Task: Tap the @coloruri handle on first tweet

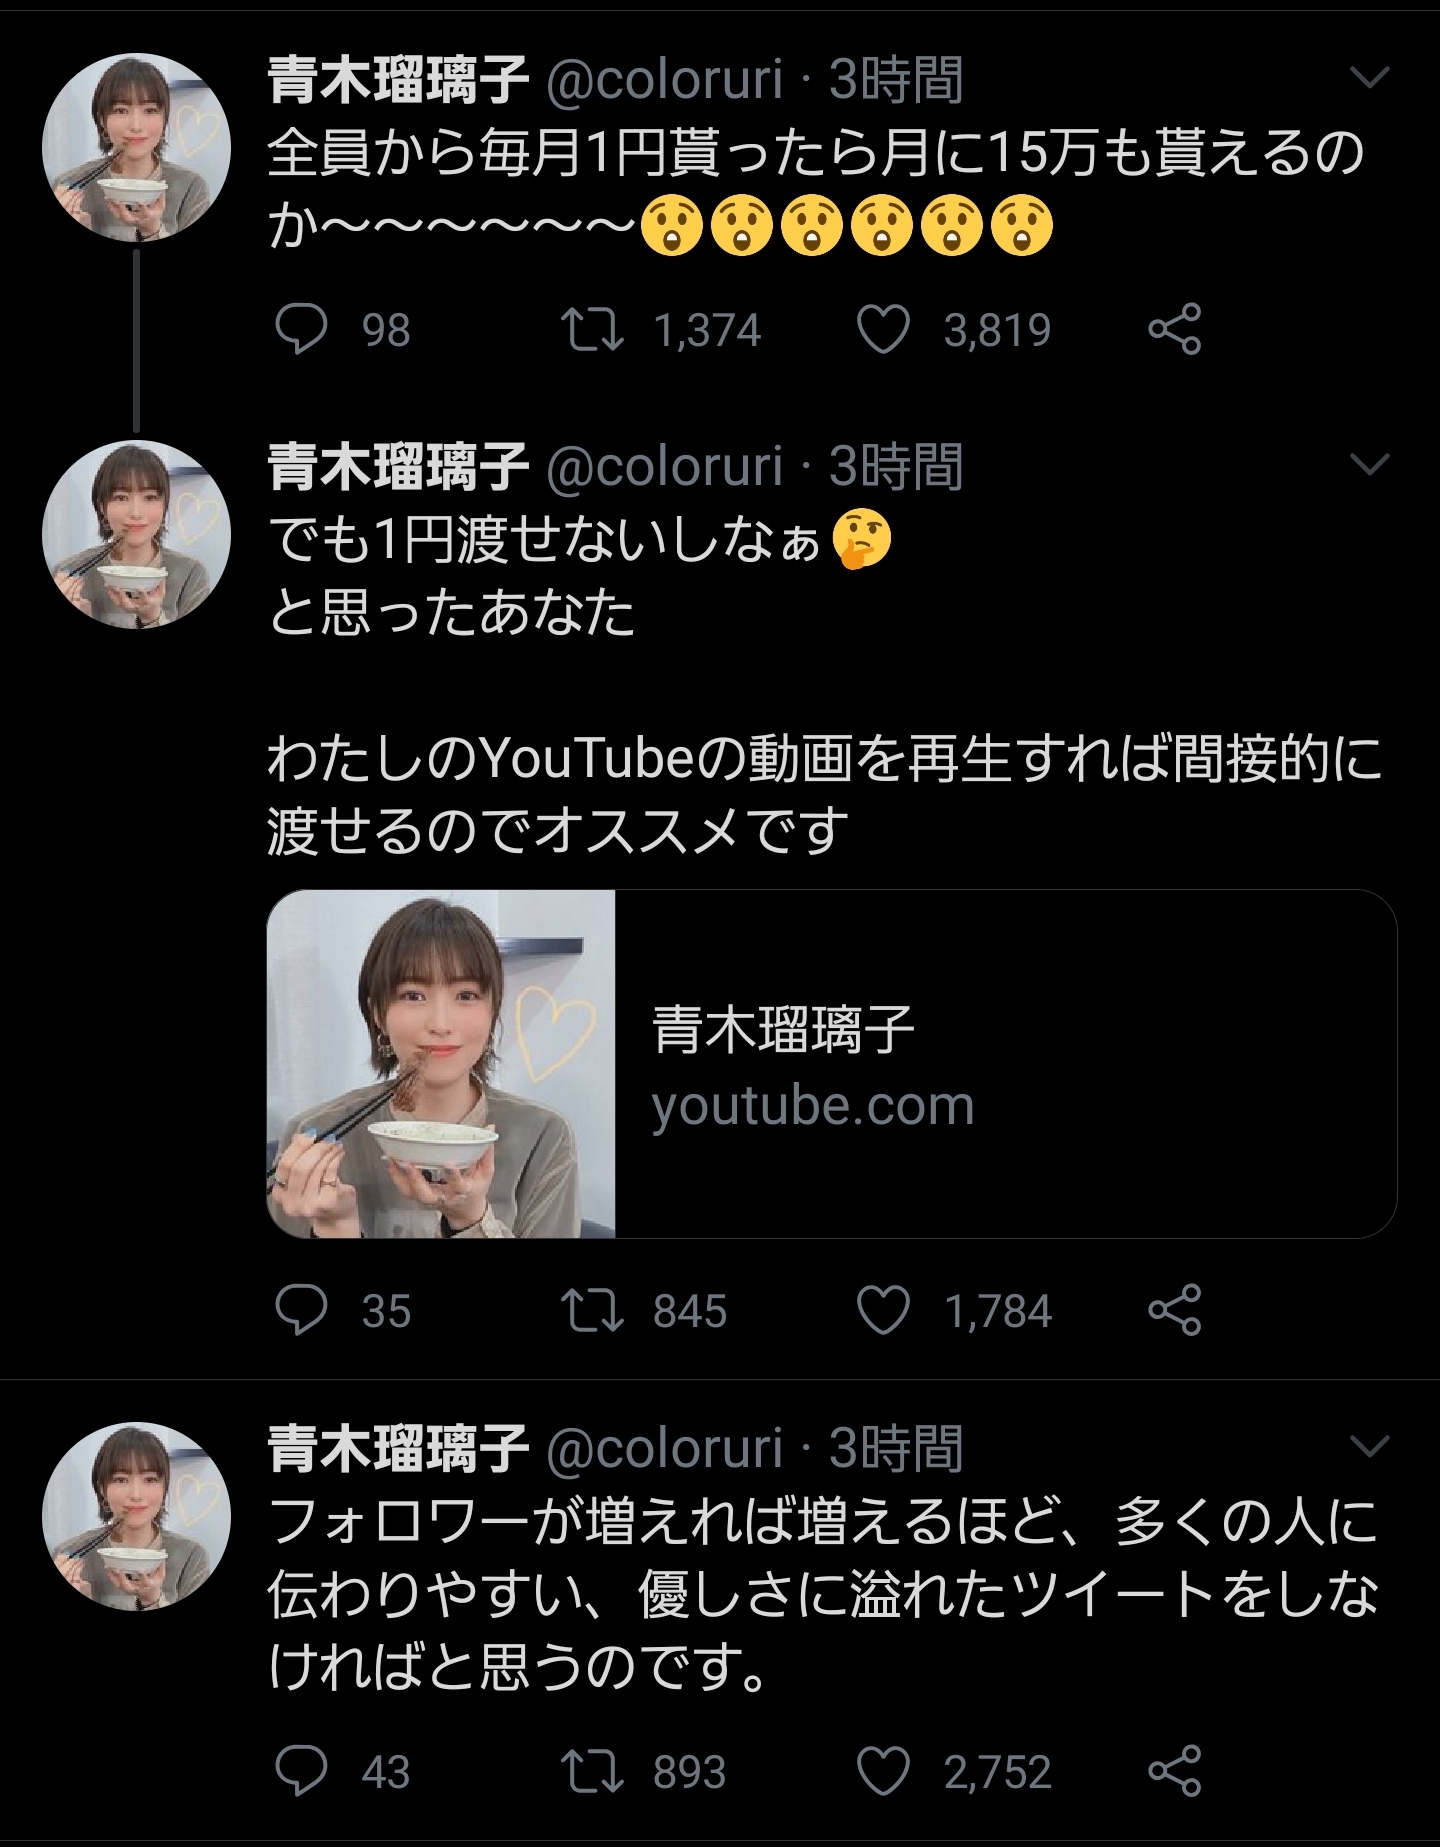Action: point(664,78)
